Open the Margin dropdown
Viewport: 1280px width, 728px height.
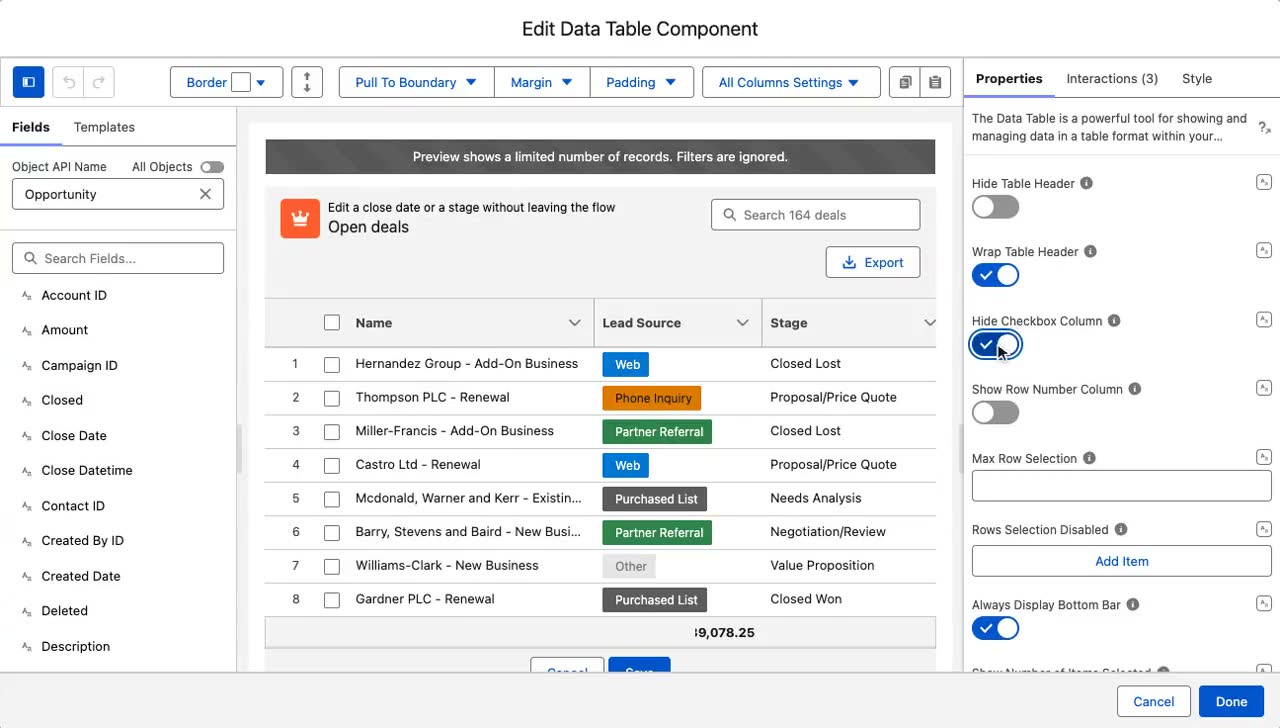pos(542,82)
